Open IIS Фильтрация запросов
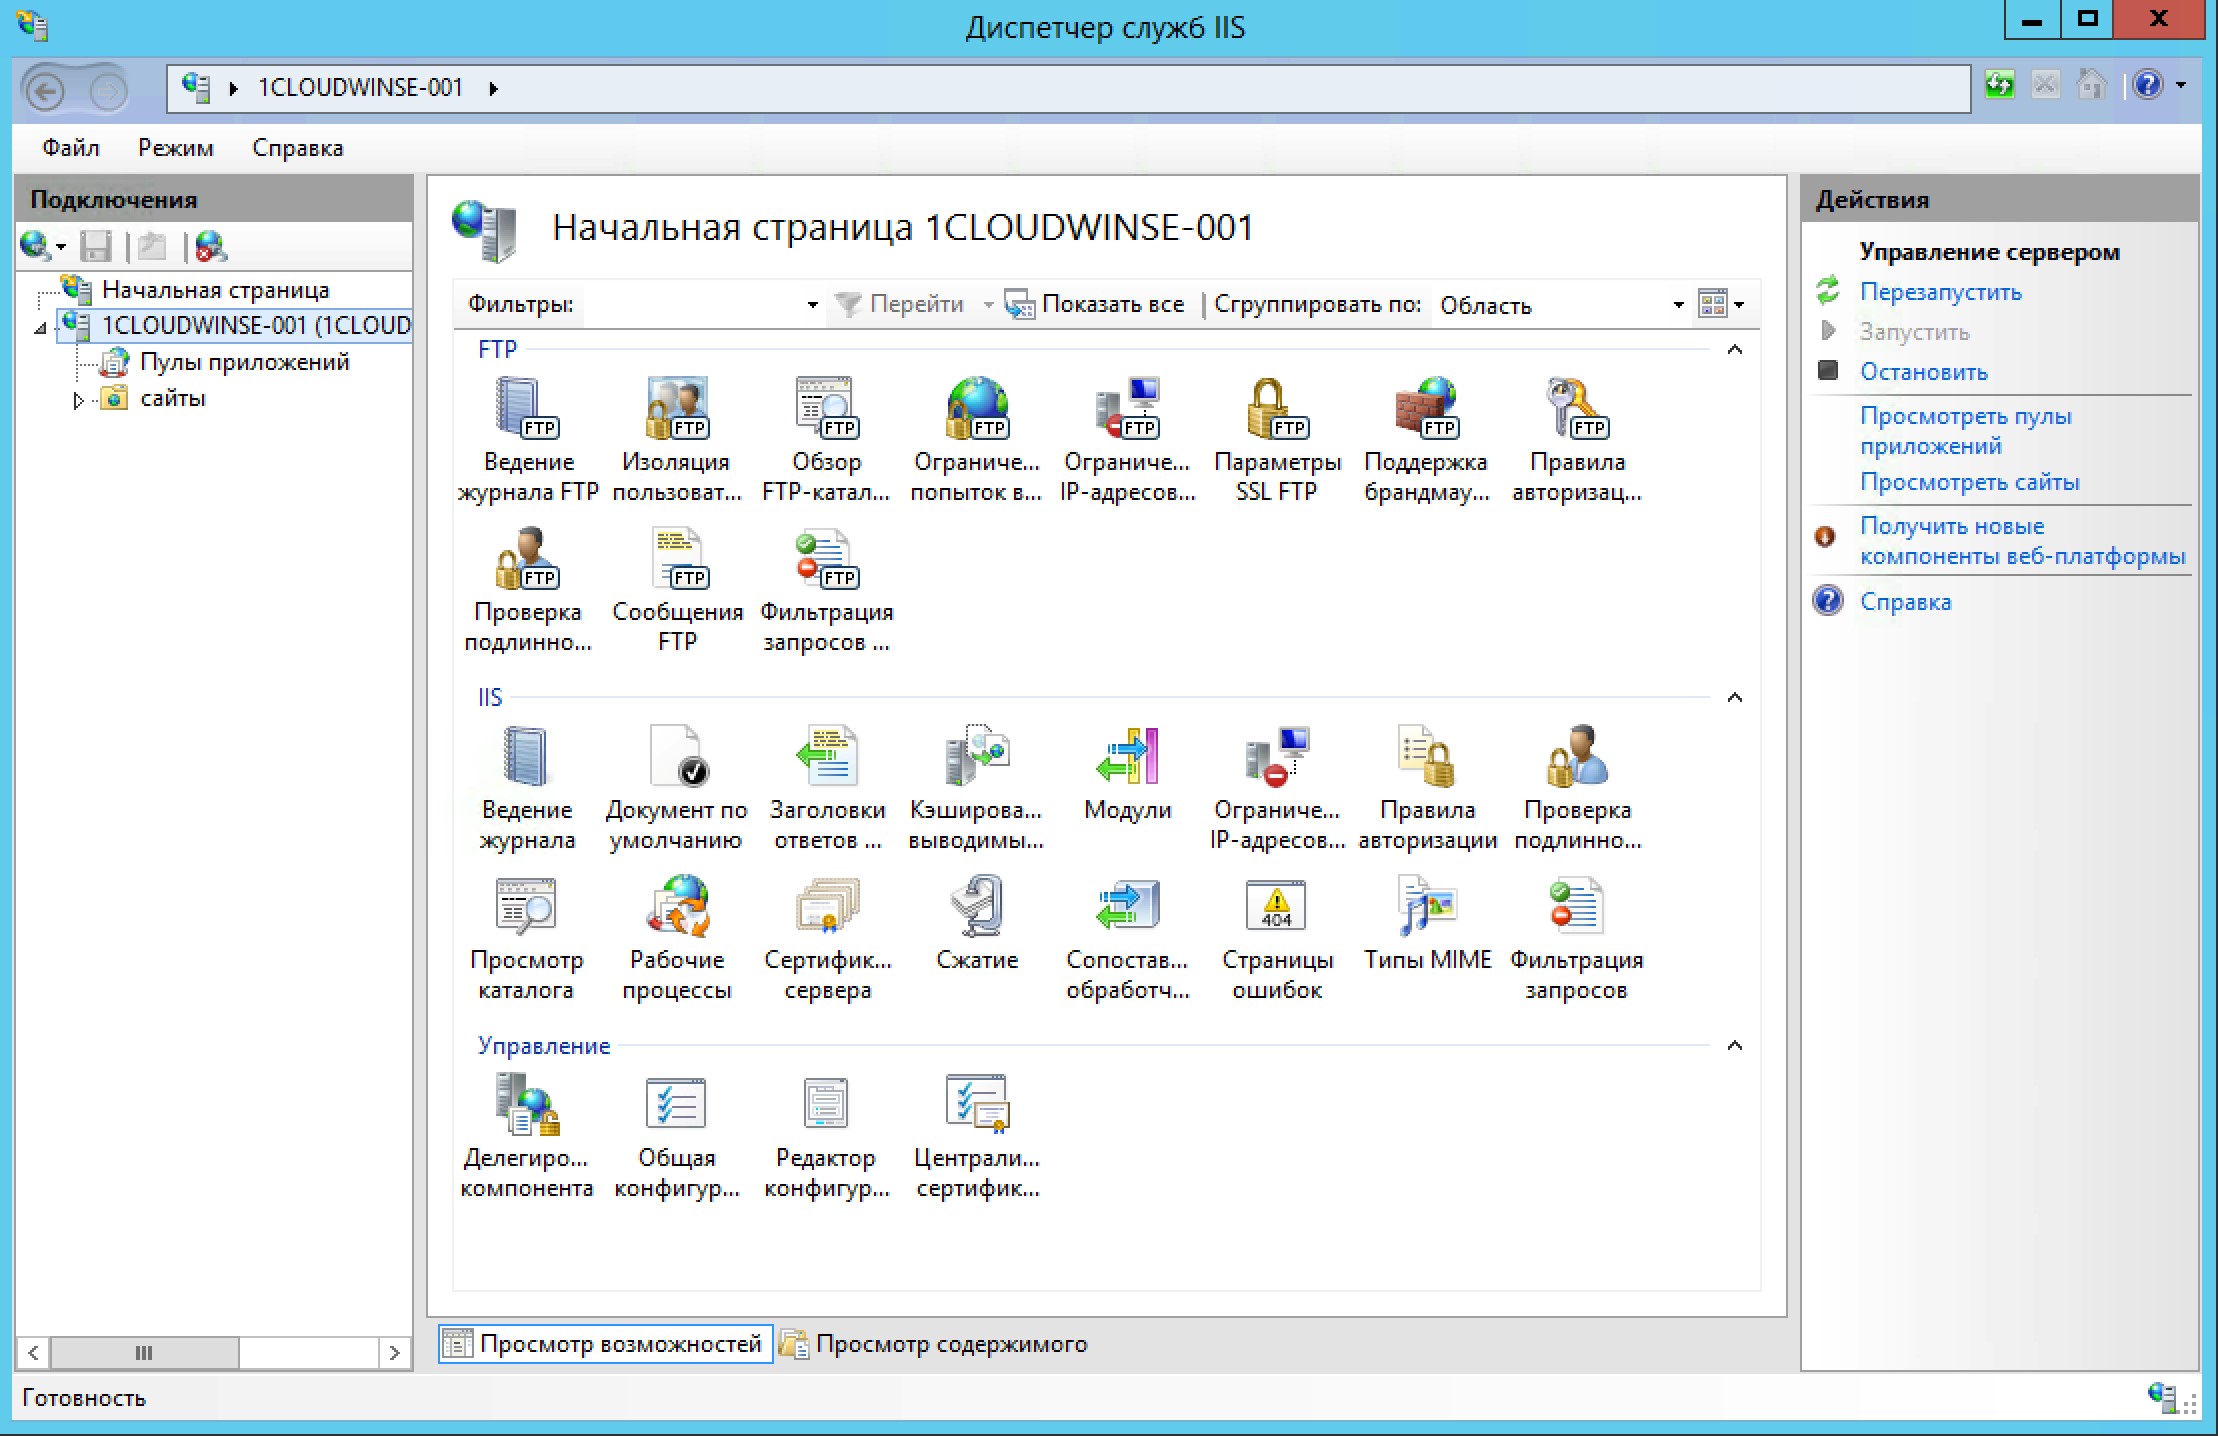 (1577, 938)
